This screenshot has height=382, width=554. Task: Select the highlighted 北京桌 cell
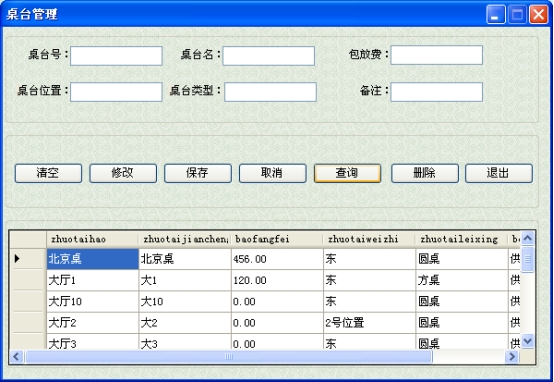pos(93,259)
